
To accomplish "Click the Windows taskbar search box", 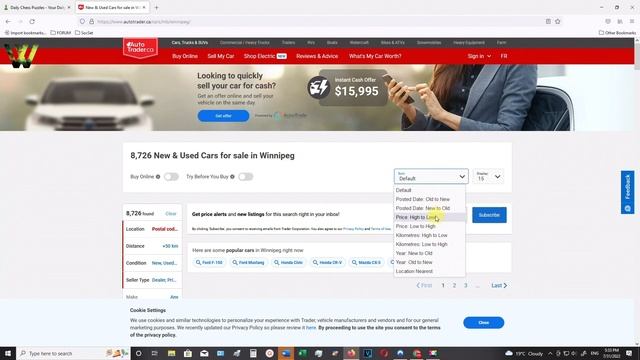I will pyautogui.click(x=73, y=353).
